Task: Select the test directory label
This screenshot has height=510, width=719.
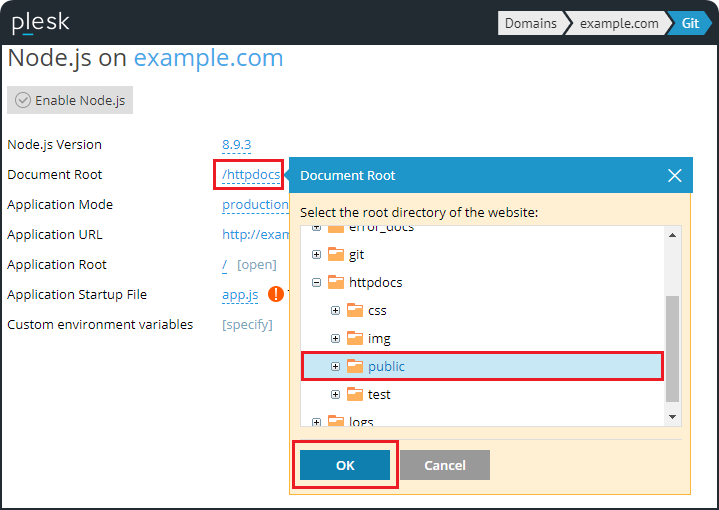Action: tap(379, 394)
